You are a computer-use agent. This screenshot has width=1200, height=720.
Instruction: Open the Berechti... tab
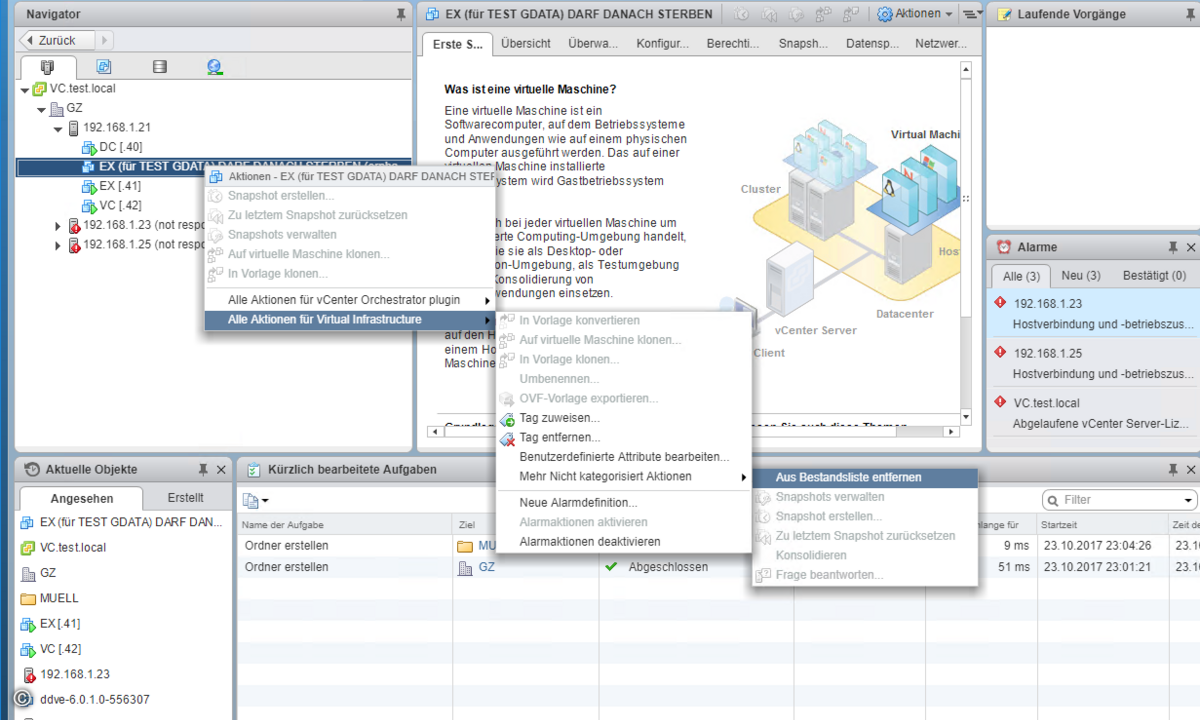click(x=733, y=44)
